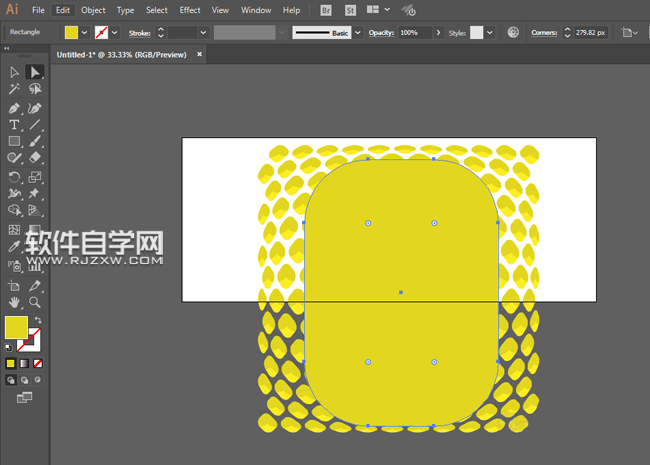Select the Selection tool (black arrow)
Viewport: 650px width, 465px height.
15,72
